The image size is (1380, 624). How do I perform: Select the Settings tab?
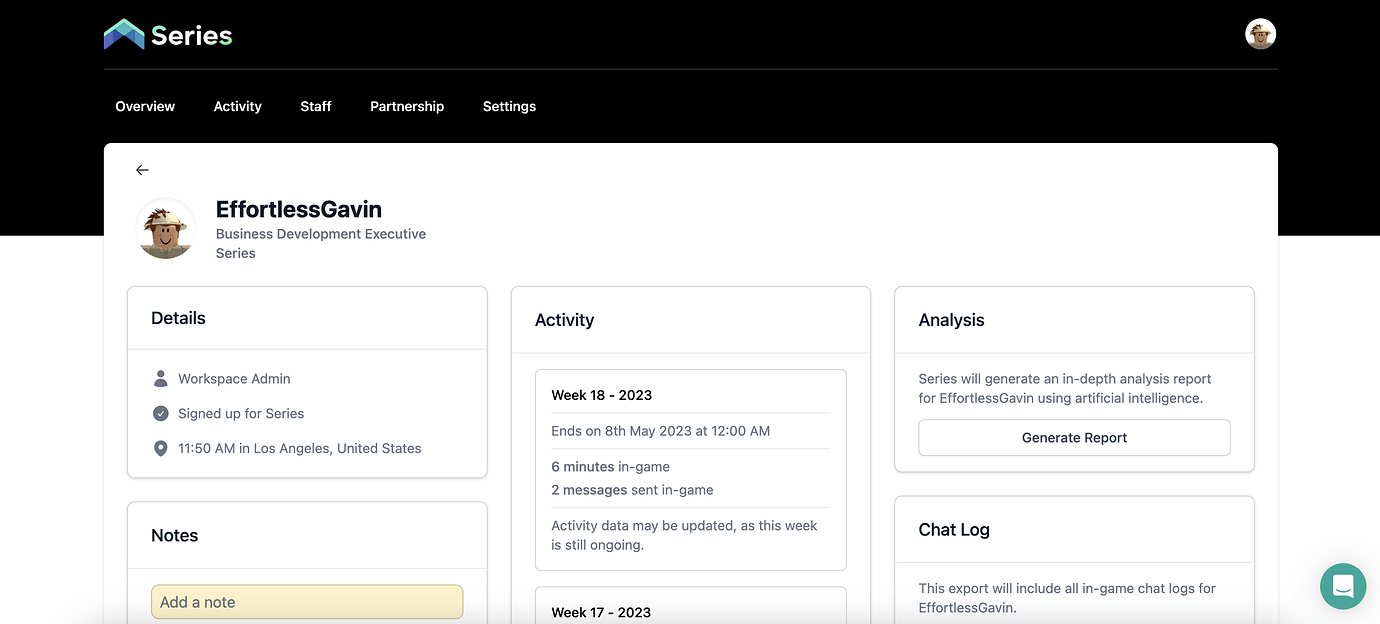pos(509,106)
